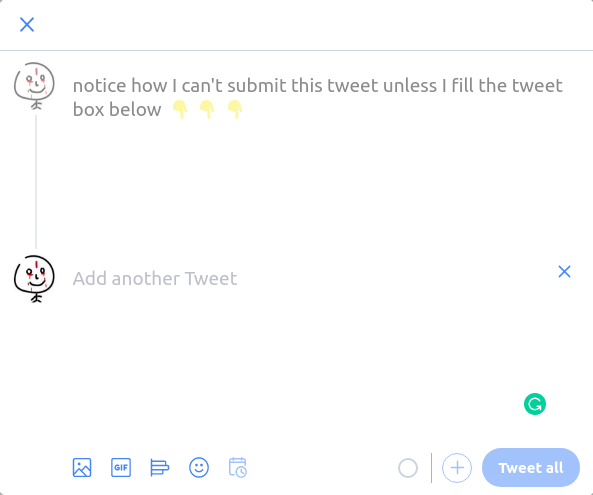
Task: Add an image to the tweet
Action: click(82, 468)
